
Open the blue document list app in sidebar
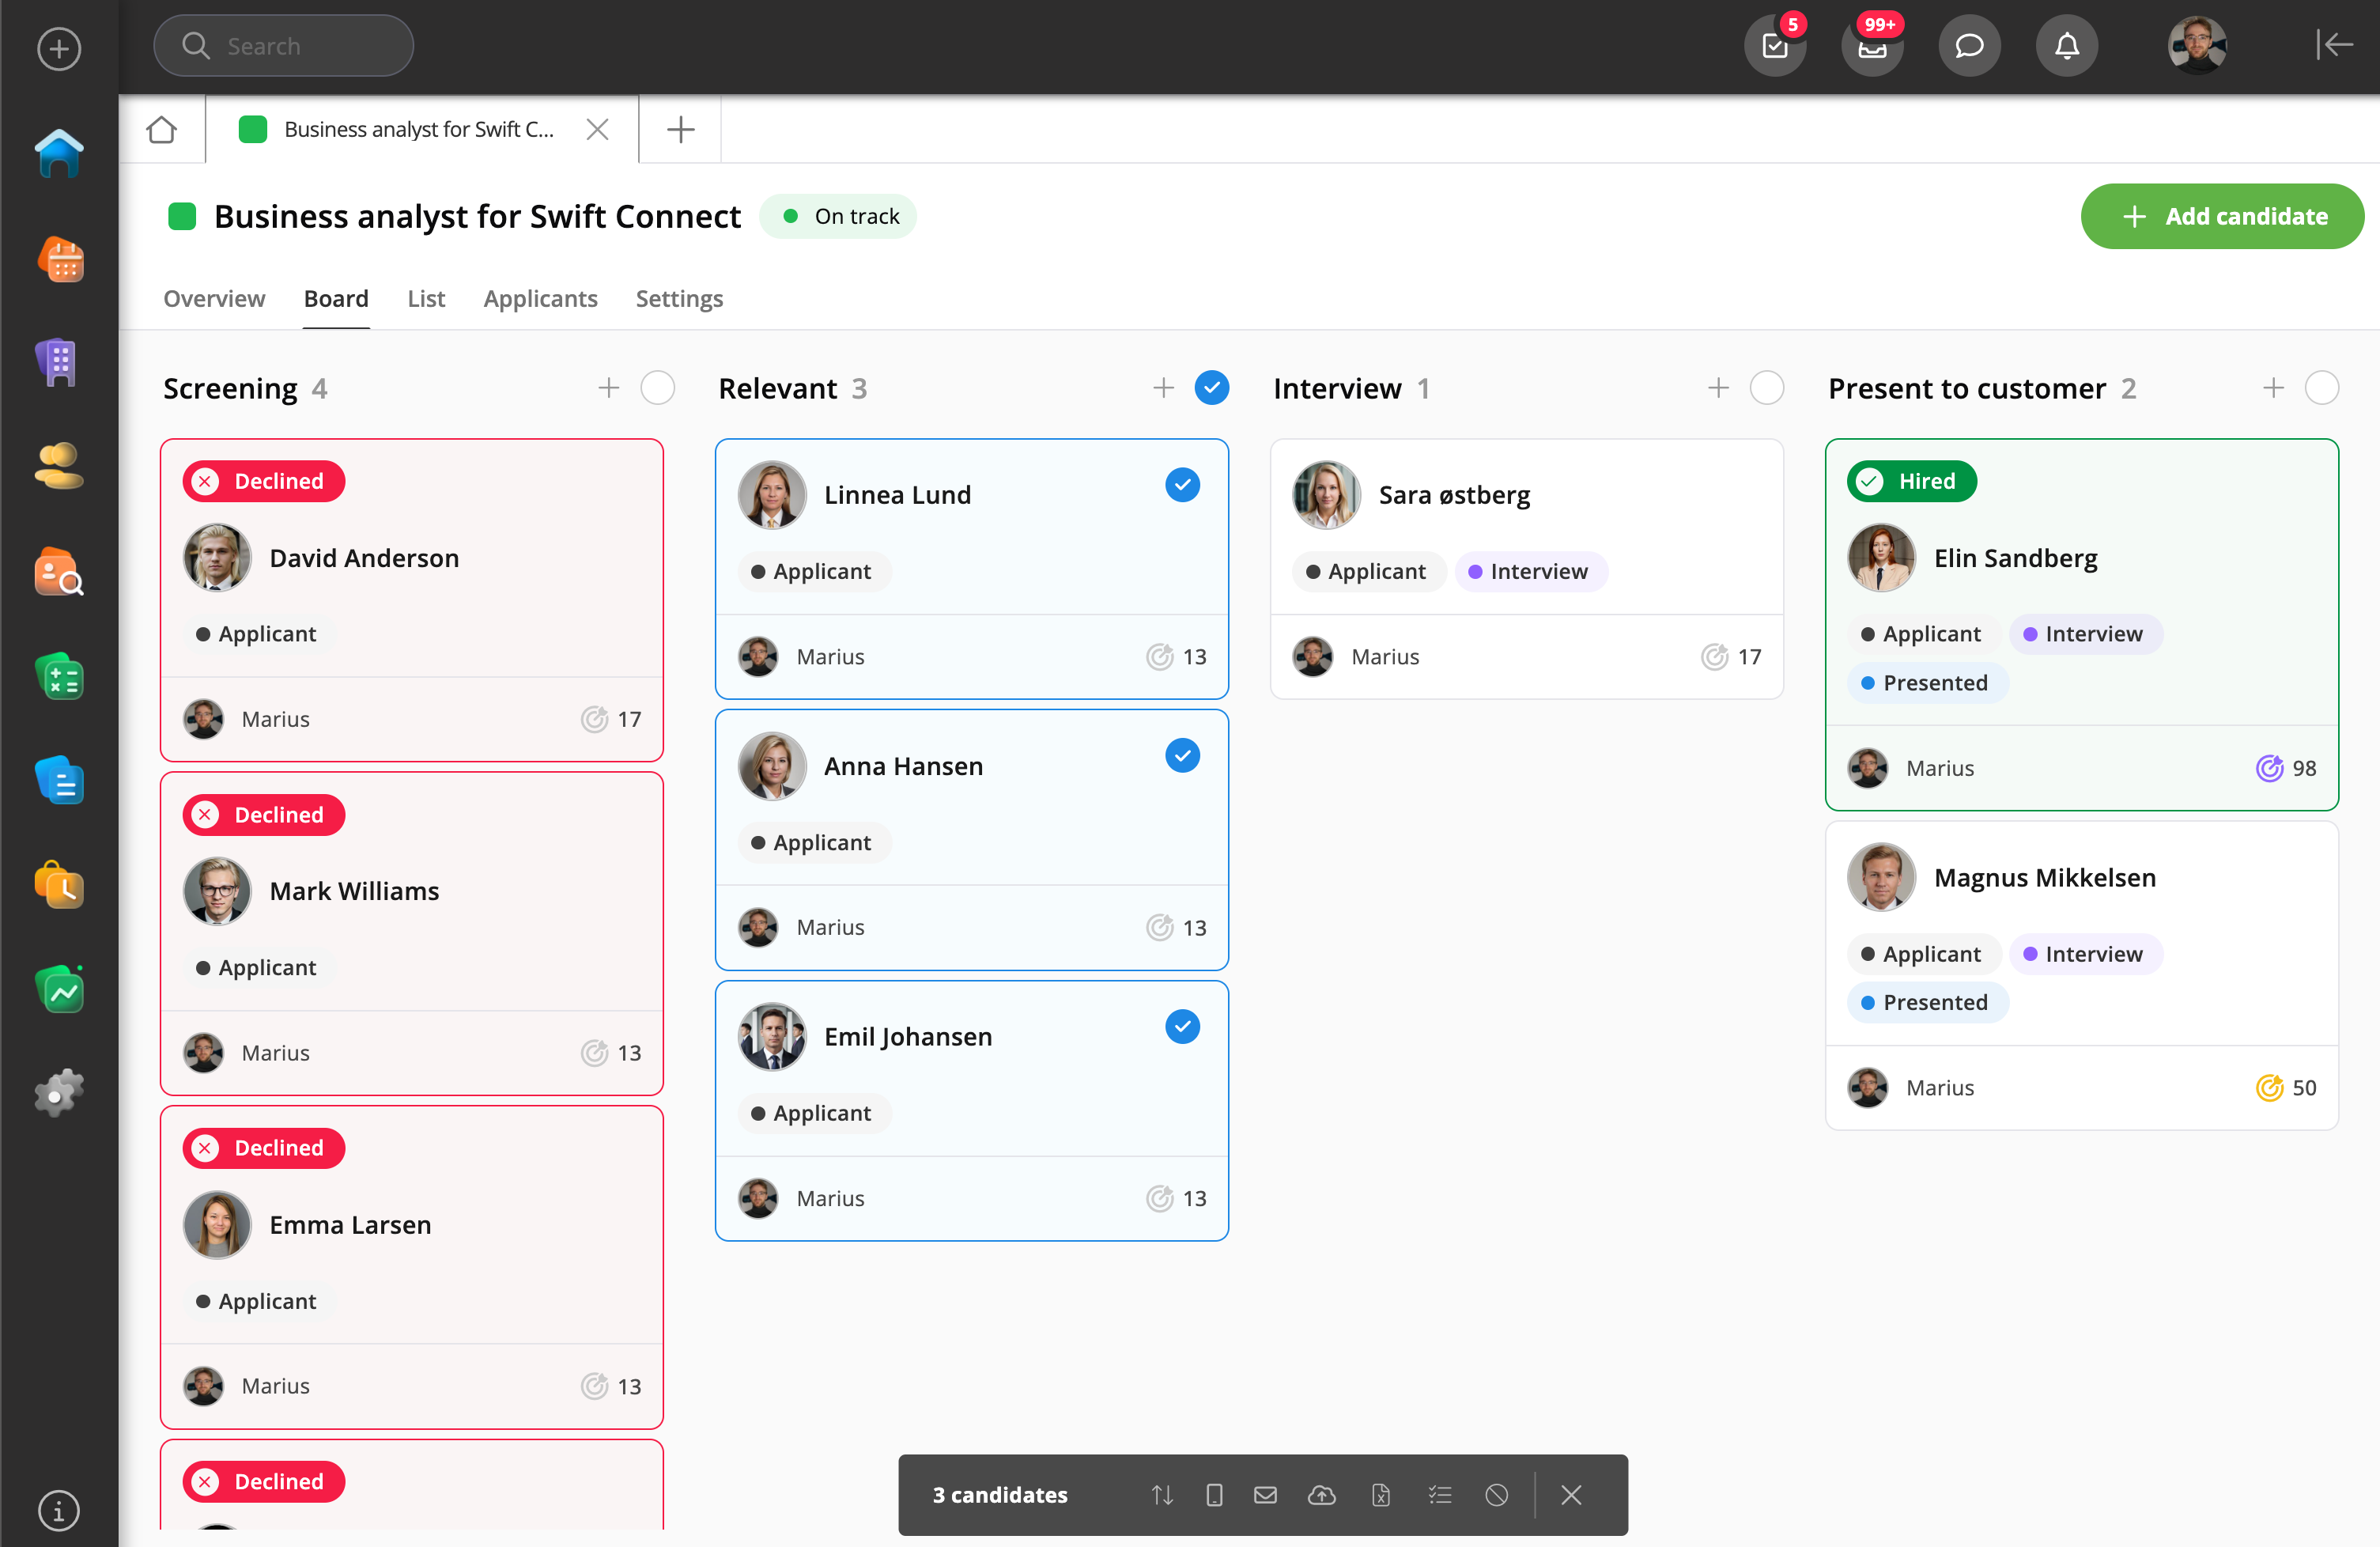tap(59, 781)
